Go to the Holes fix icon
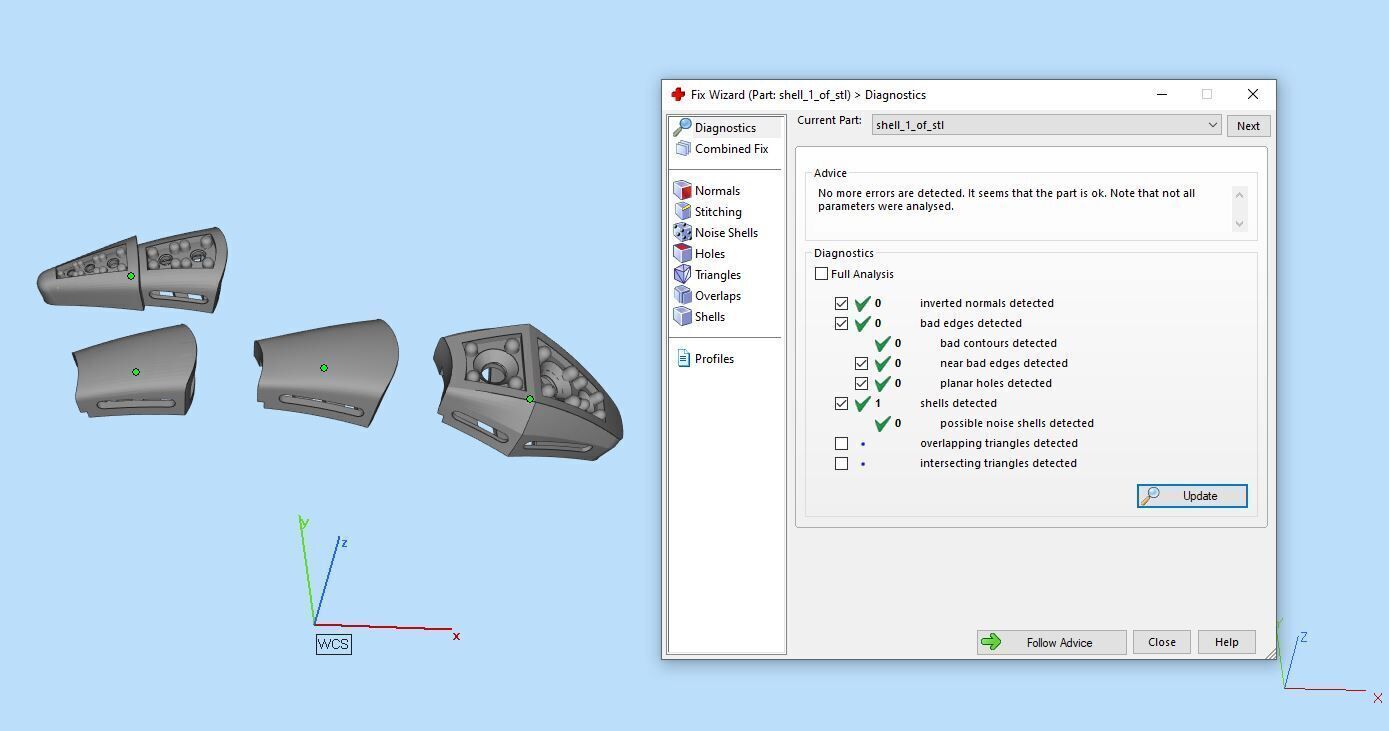 pos(682,253)
